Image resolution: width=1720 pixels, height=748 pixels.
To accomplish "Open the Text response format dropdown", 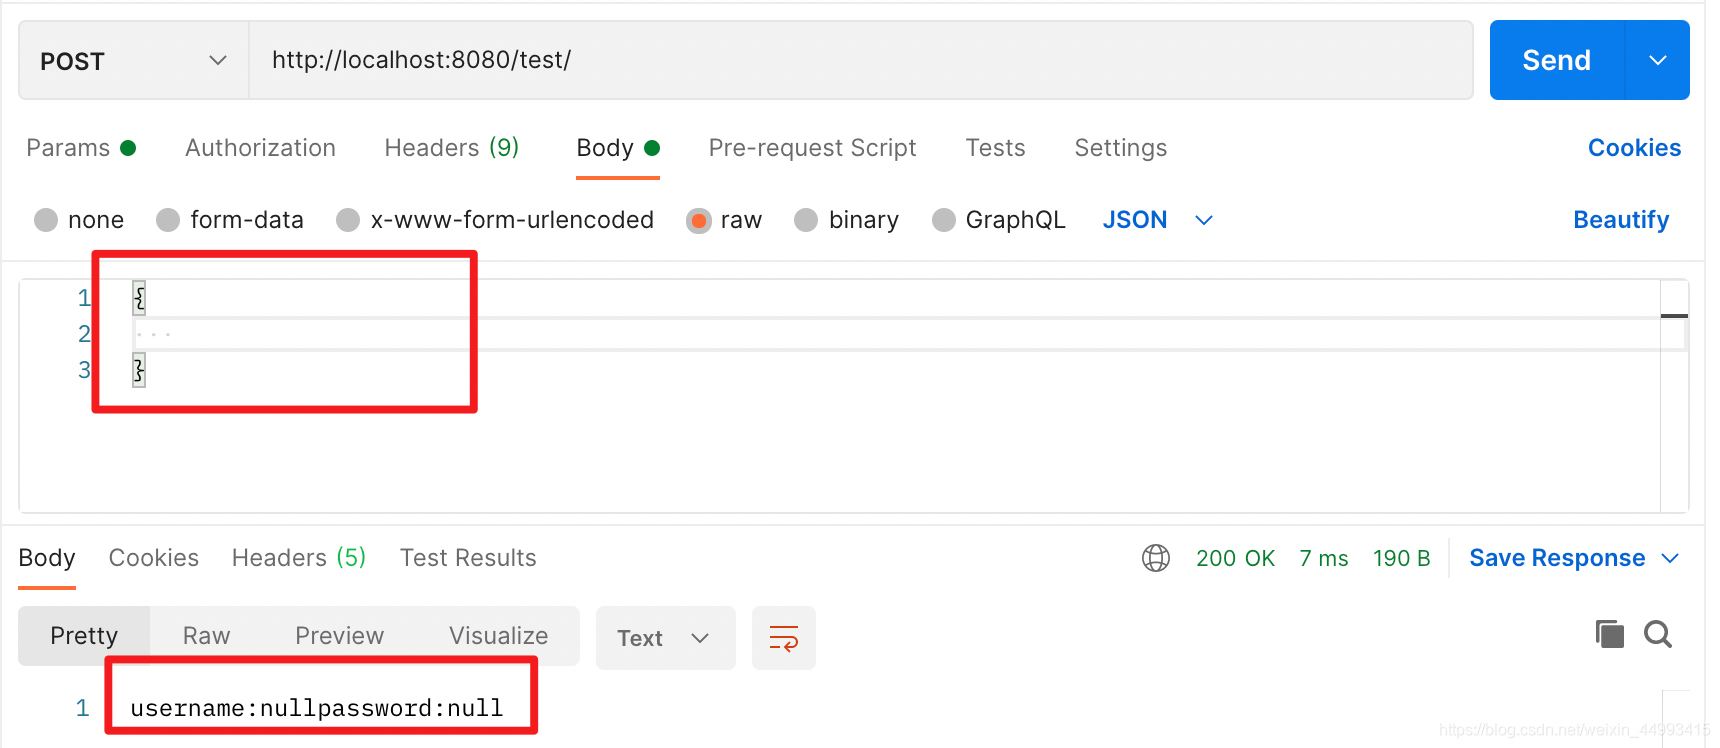I will point(665,638).
